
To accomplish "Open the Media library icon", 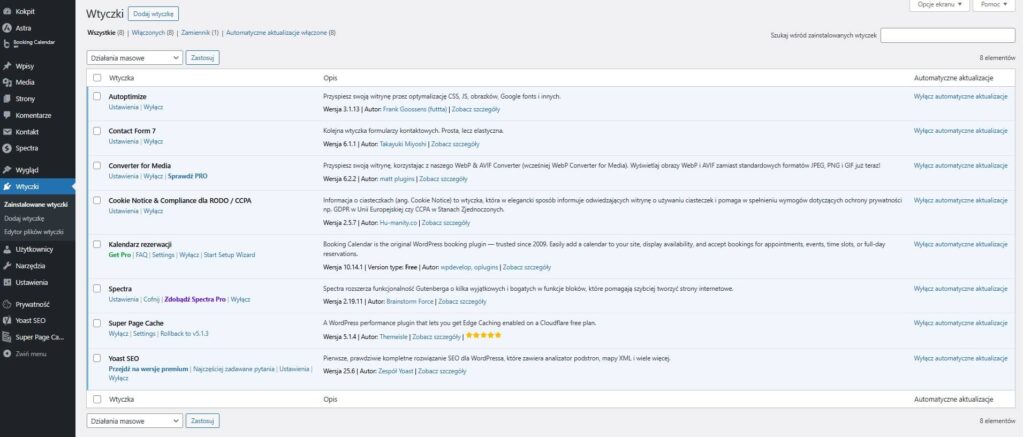I will (7, 82).
